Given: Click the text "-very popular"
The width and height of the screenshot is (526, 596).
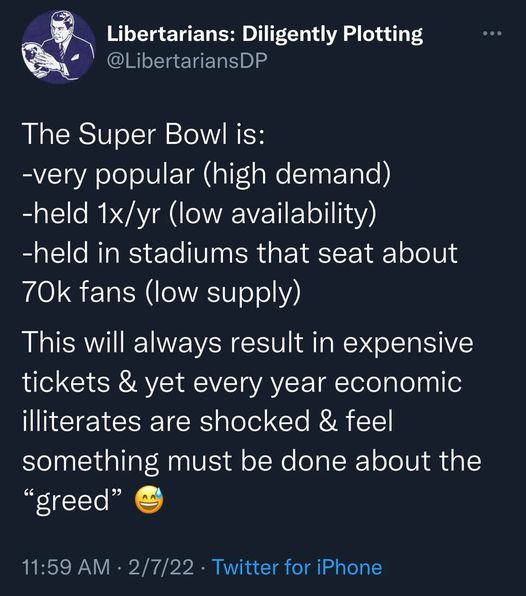Looking at the screenshot, I should click(x=108, y=176).
